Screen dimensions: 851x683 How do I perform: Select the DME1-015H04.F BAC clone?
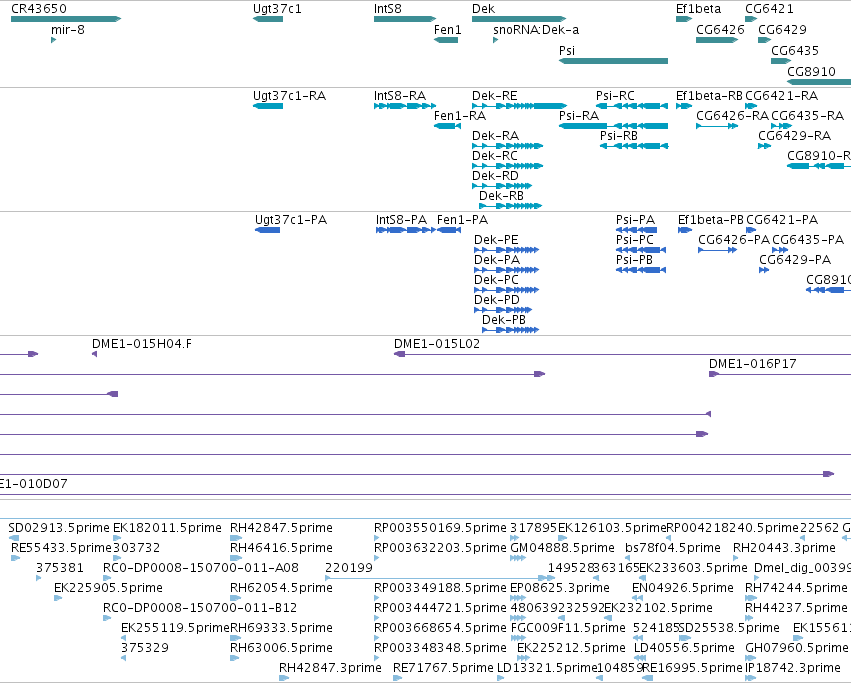pos(94,355)
